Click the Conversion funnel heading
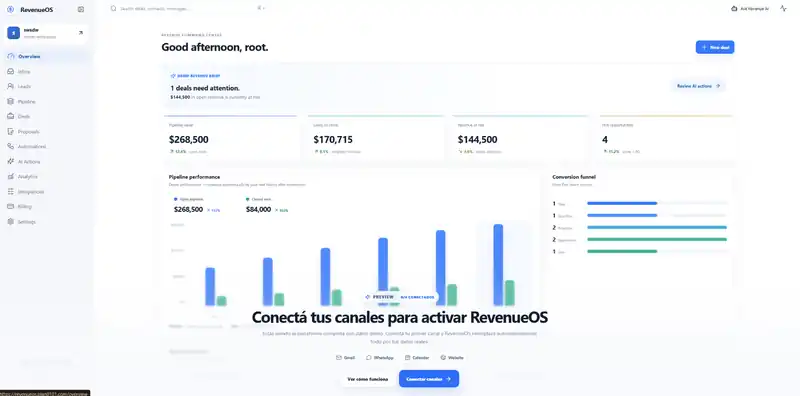 click(574, 177)
